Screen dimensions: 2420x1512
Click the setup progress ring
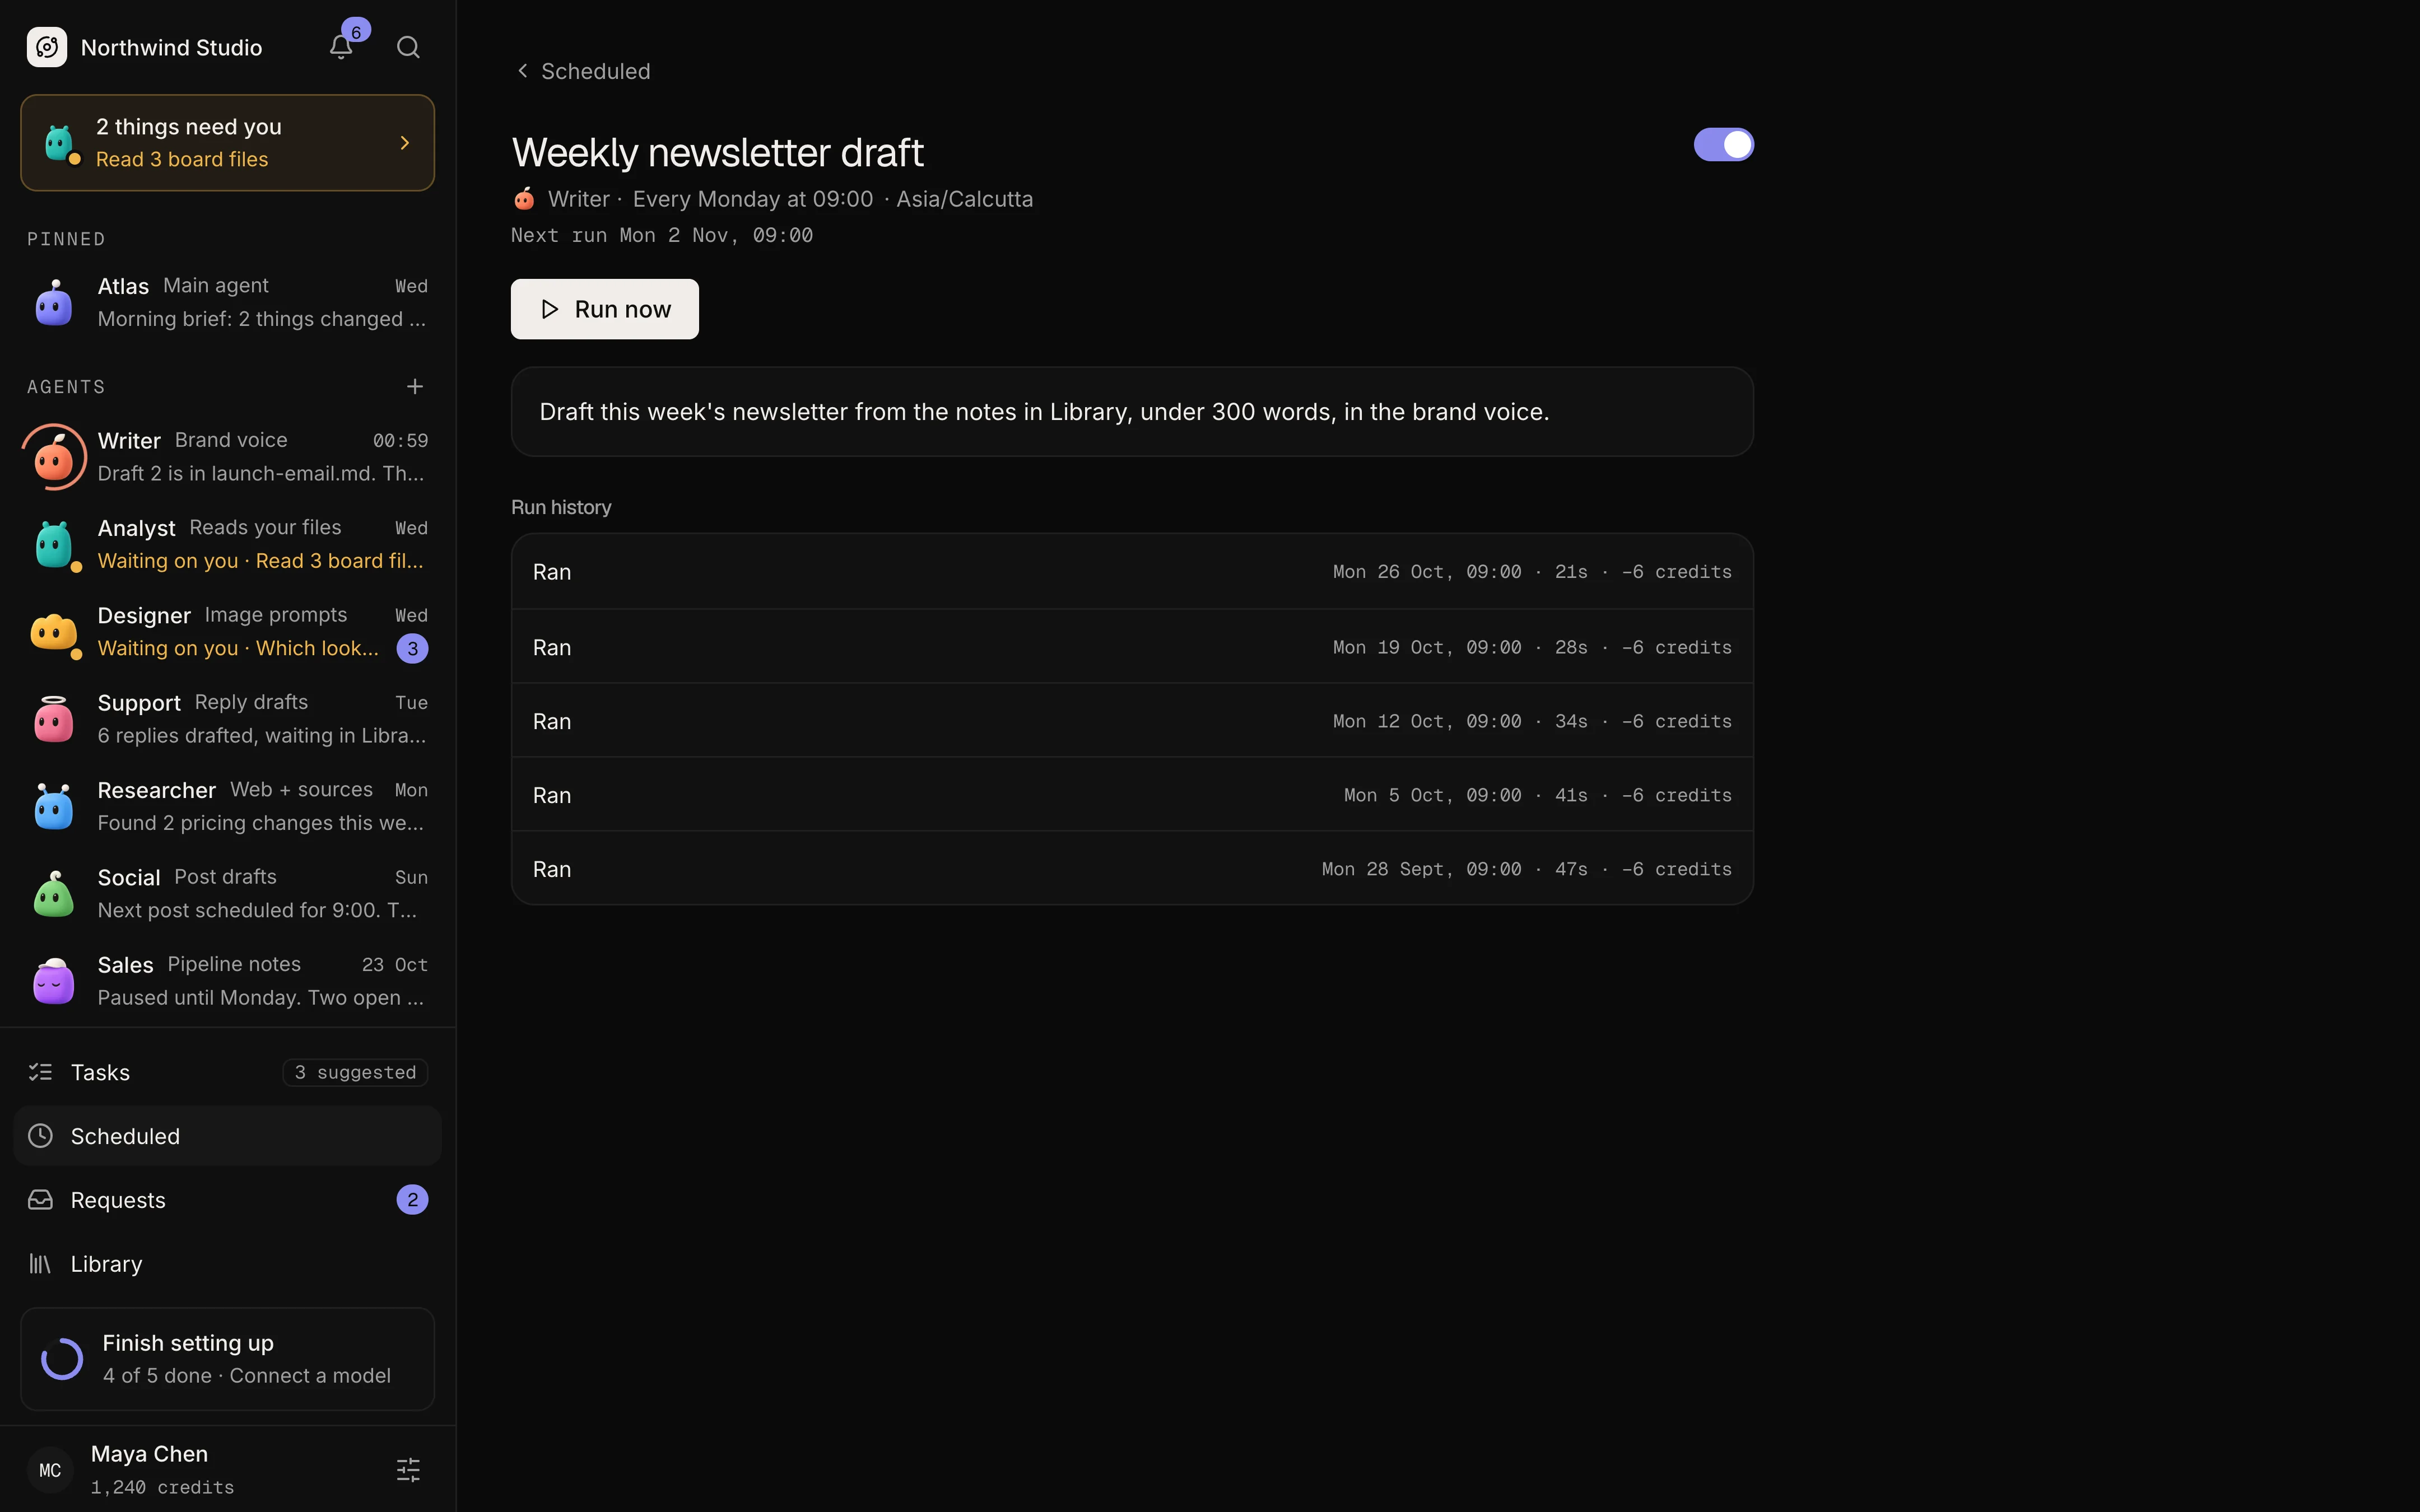[62, 1359]
